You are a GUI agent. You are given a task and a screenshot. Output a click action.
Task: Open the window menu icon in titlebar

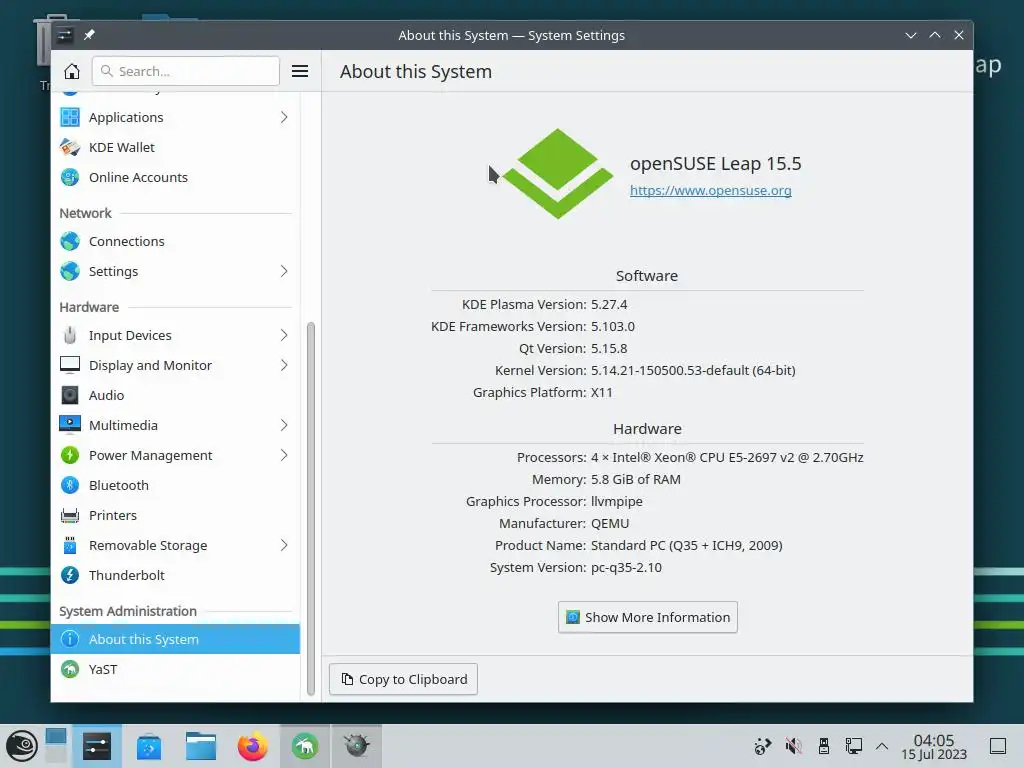tap(64, 35)
